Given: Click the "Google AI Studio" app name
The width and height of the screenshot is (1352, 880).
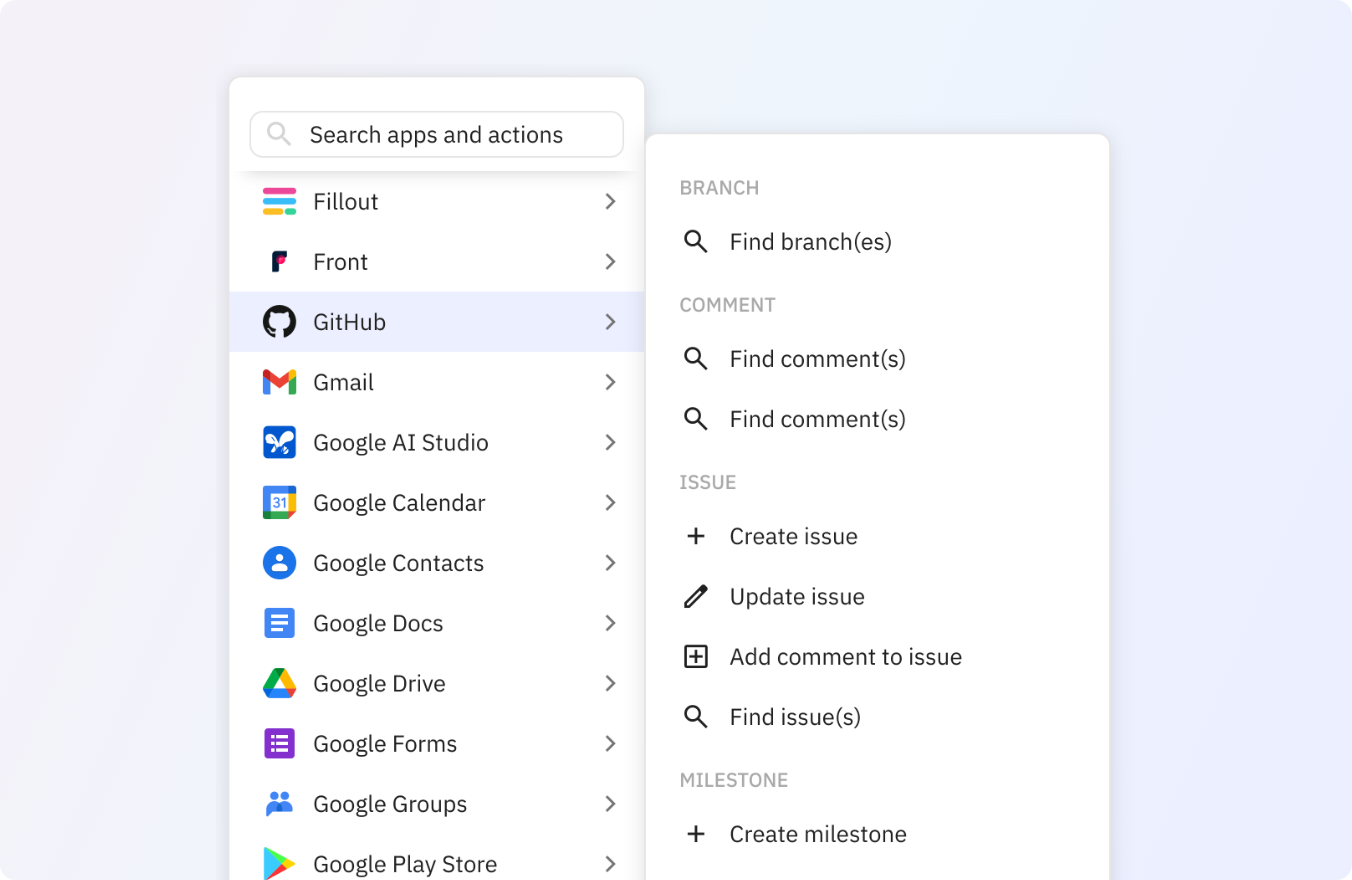Looking at the screenshot, I should click(x=401, y=442).
